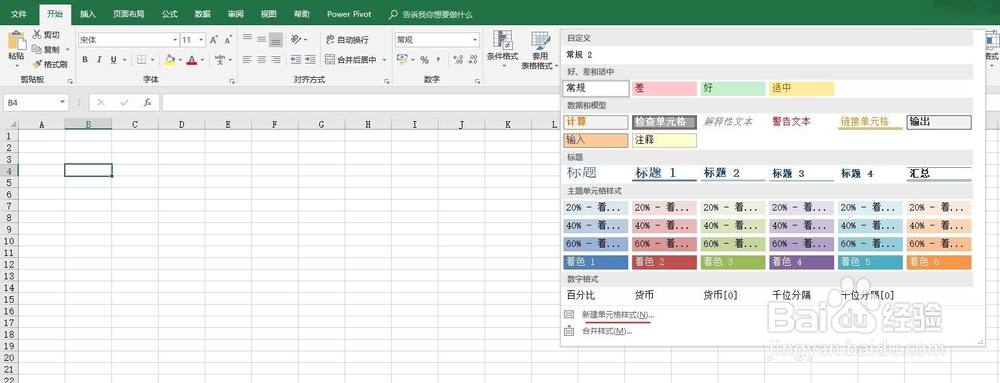Expand the underline style dropdown arrow
Screen dimensions: 1000x383
(124, 60)
